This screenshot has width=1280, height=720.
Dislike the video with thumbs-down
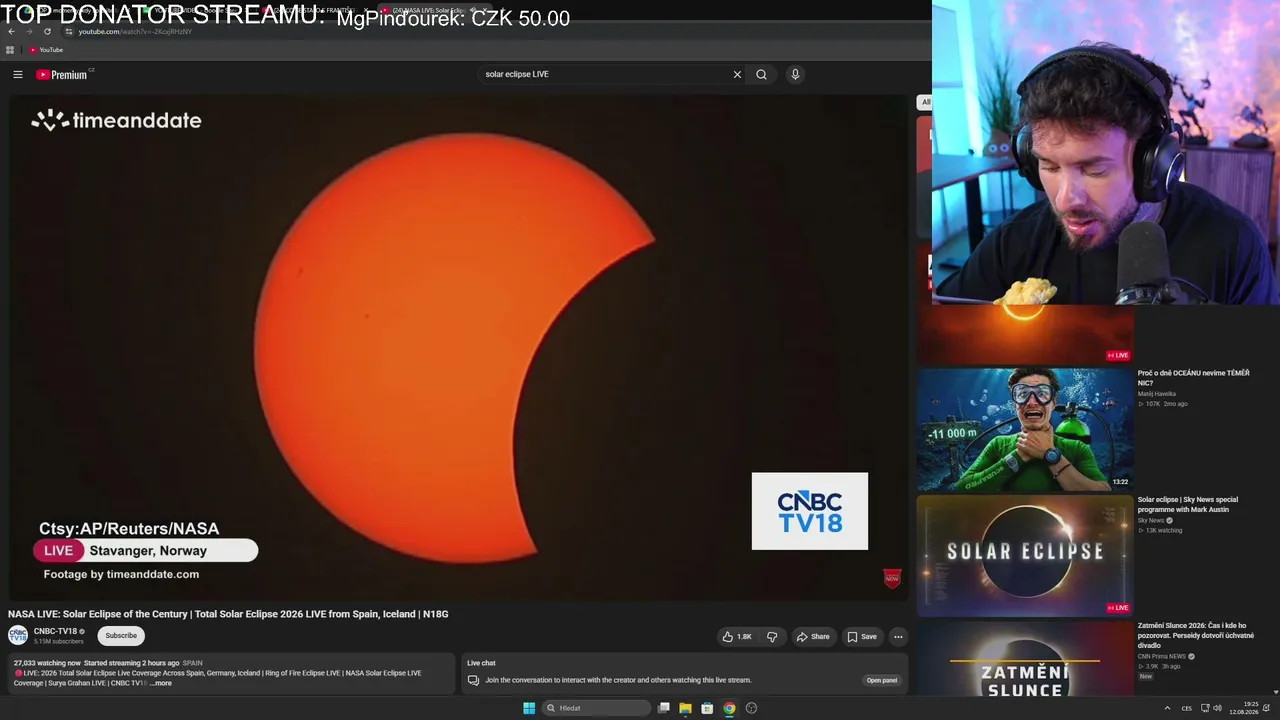[x=772, y=636]
